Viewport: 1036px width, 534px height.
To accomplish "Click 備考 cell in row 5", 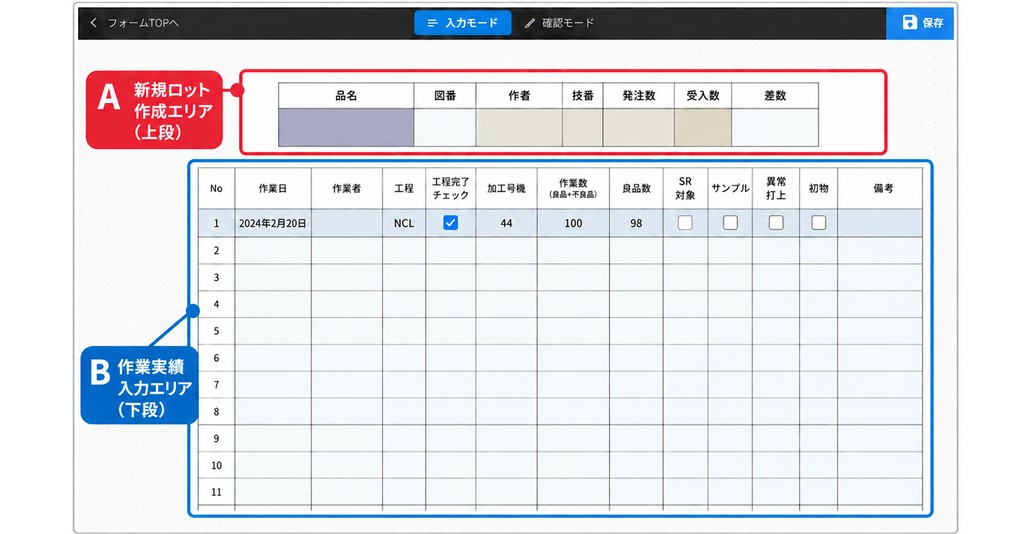I will coord(880,331).
